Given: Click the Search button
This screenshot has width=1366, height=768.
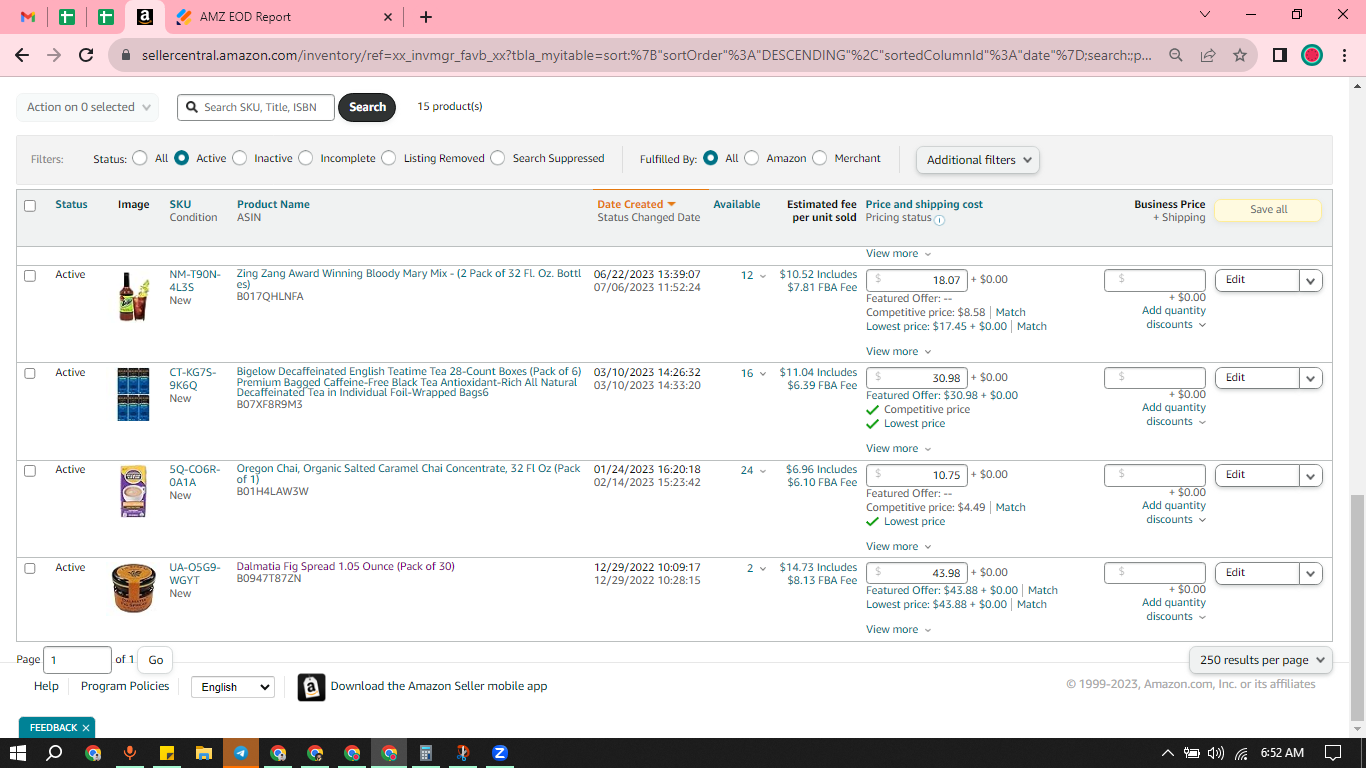Looking at the screenshot, I should [x=367, y=107].
